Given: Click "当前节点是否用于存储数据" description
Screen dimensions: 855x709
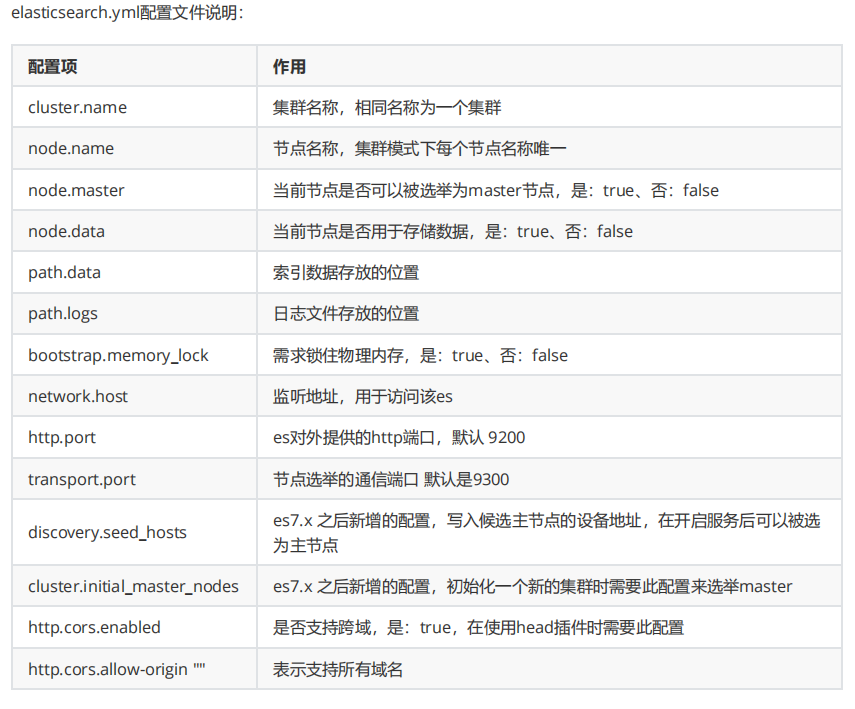Looking at the screenshot, I should click(x=453, y=231).
